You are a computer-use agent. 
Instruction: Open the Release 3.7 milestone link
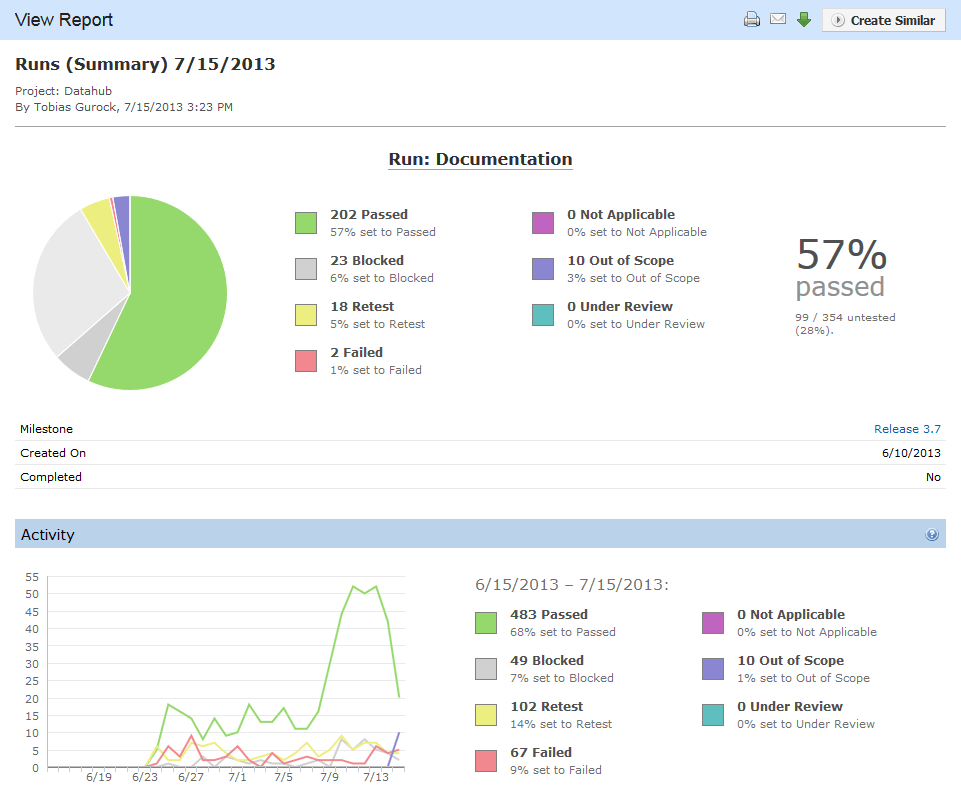point(907,429)
